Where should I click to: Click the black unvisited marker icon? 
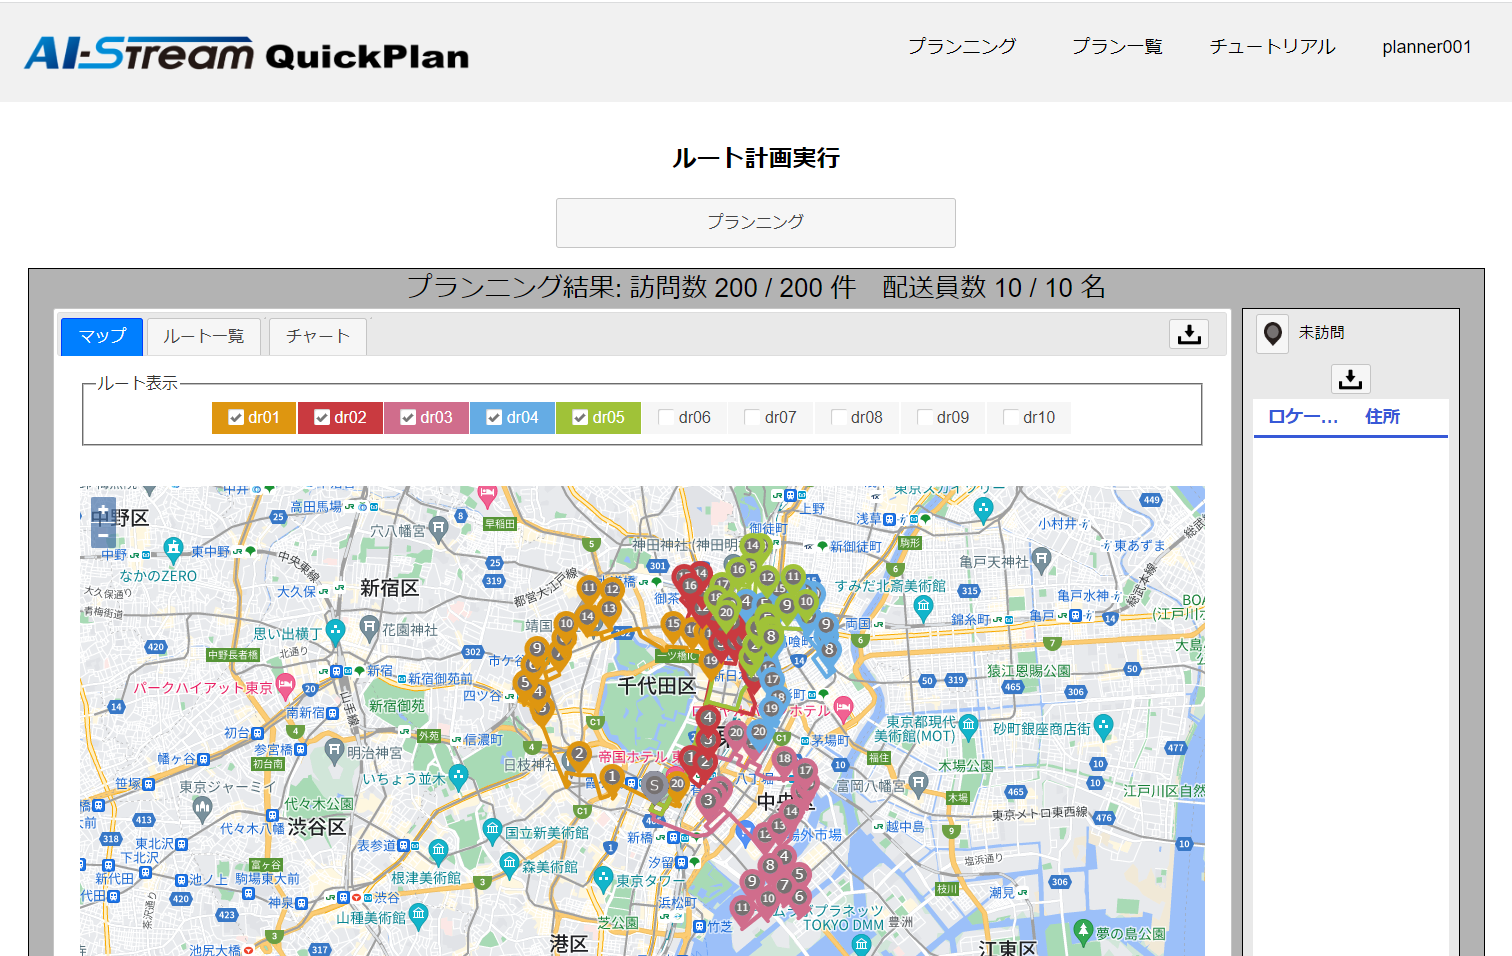1272,333
